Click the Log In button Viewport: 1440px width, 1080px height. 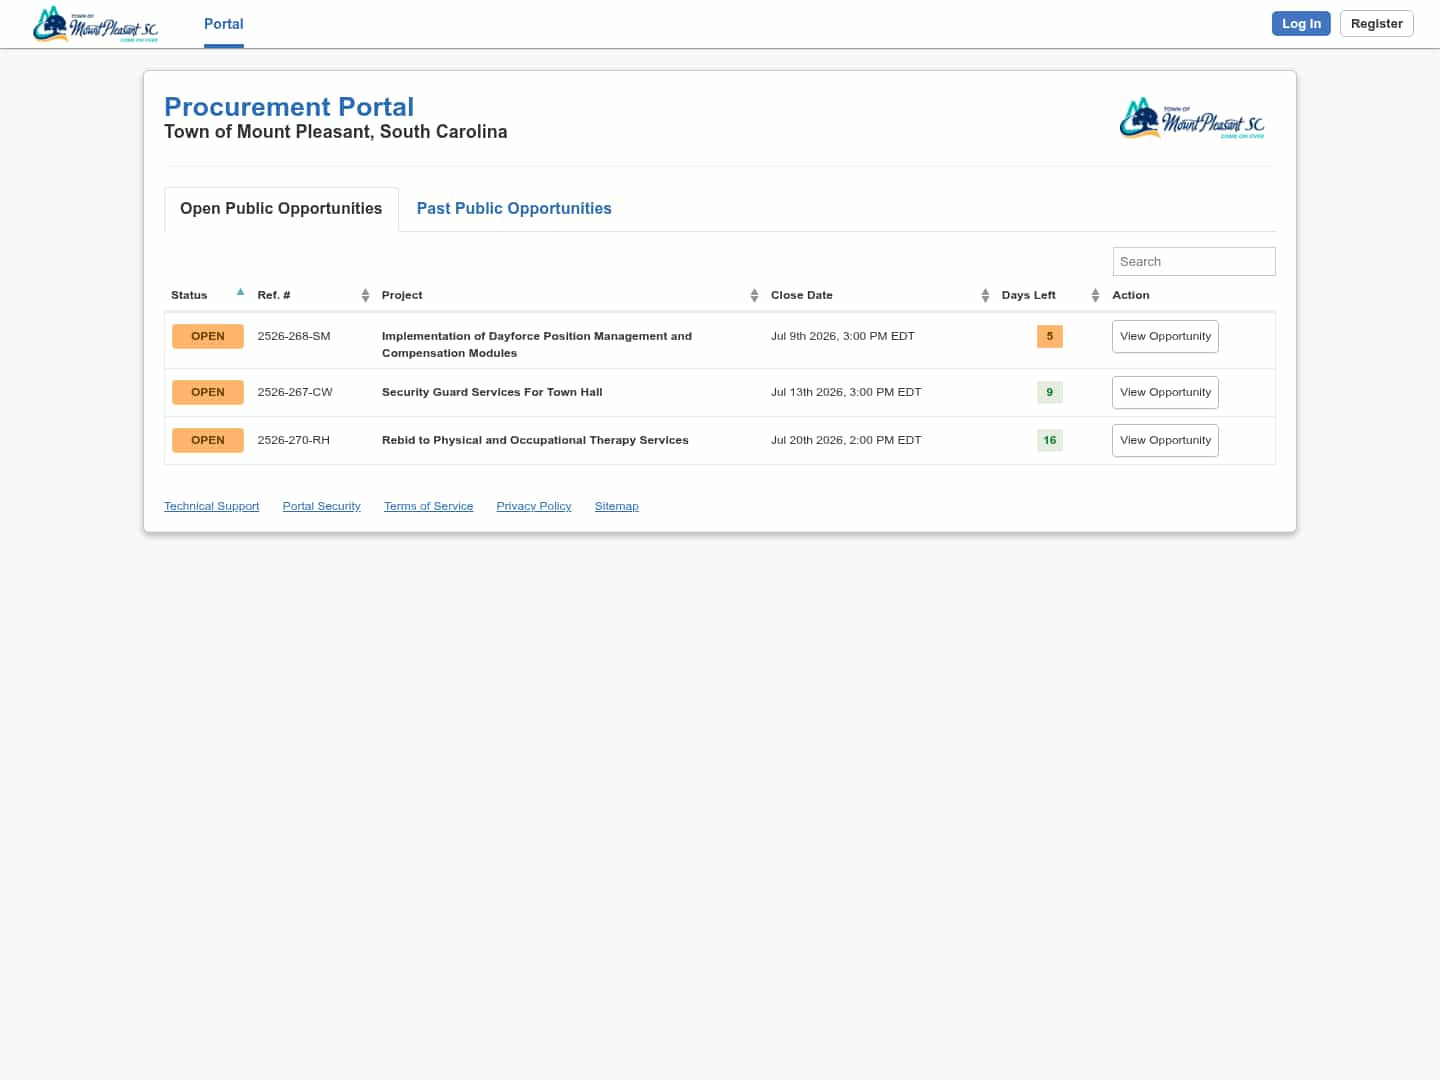point(1301,24)
